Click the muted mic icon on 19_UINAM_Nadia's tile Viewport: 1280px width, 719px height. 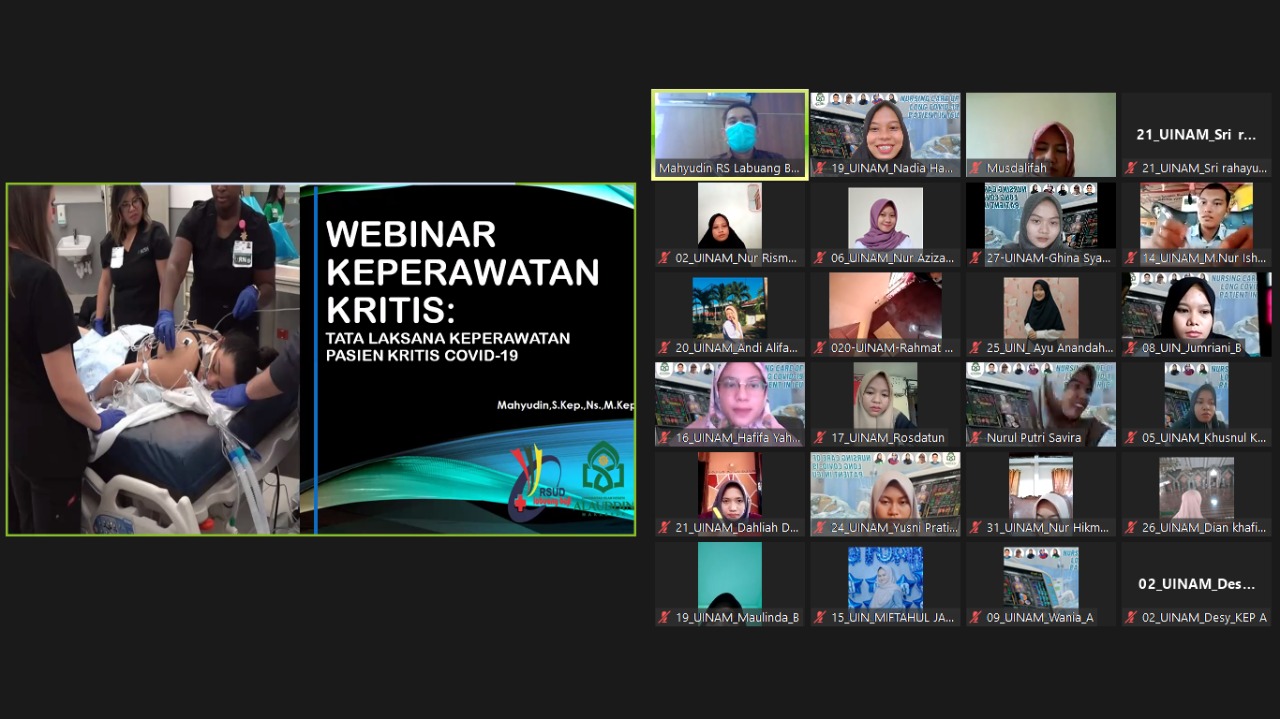click(819, 169)
